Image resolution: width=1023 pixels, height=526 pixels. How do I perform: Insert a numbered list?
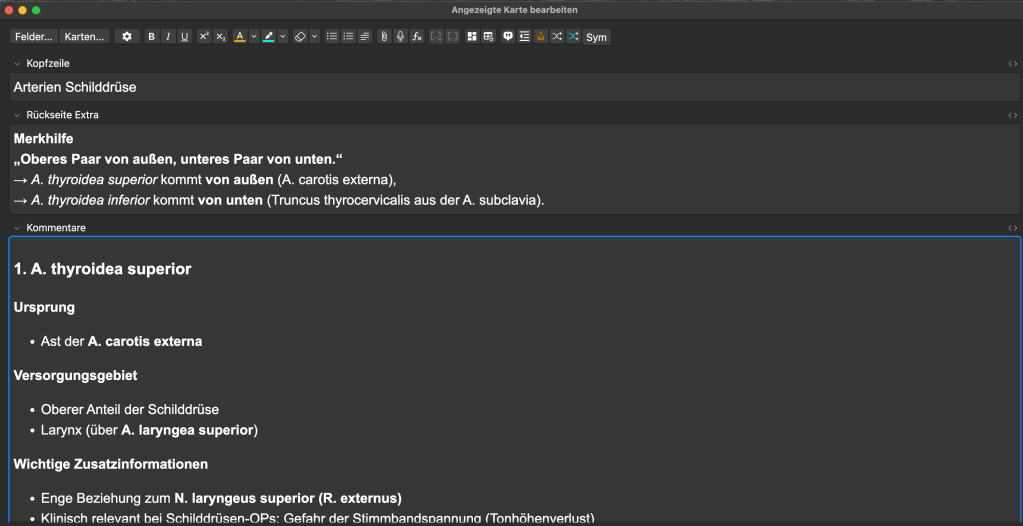point(348,37)
